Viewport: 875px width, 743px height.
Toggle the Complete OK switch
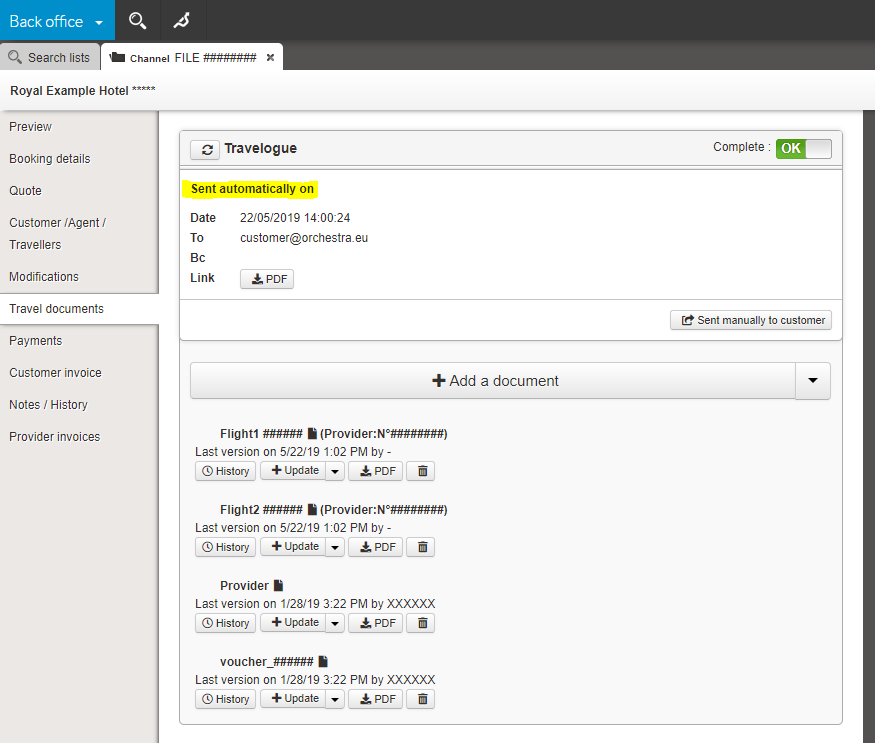pyautogui.click(x=803, y=148)
